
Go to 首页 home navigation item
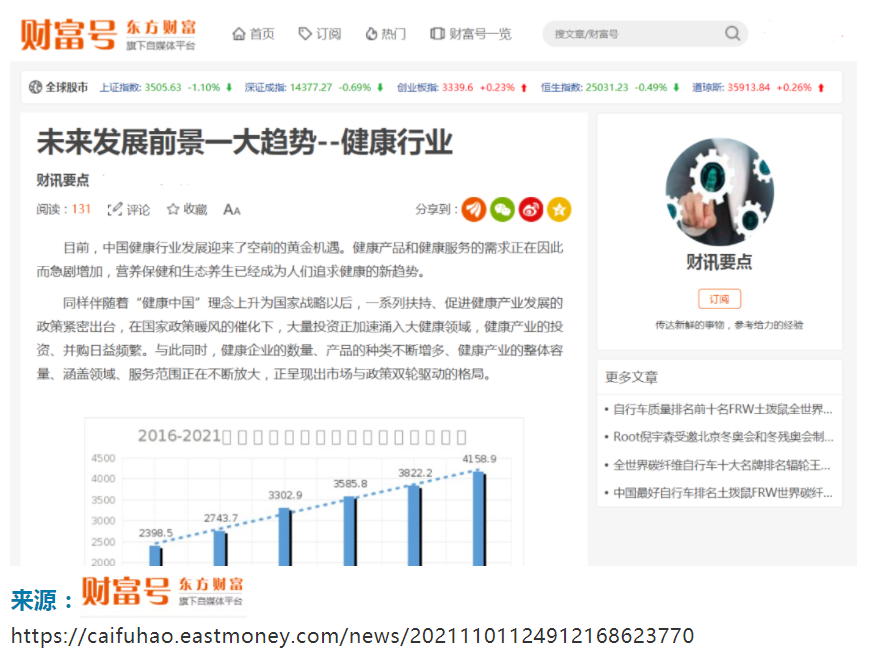pos(254,34)
